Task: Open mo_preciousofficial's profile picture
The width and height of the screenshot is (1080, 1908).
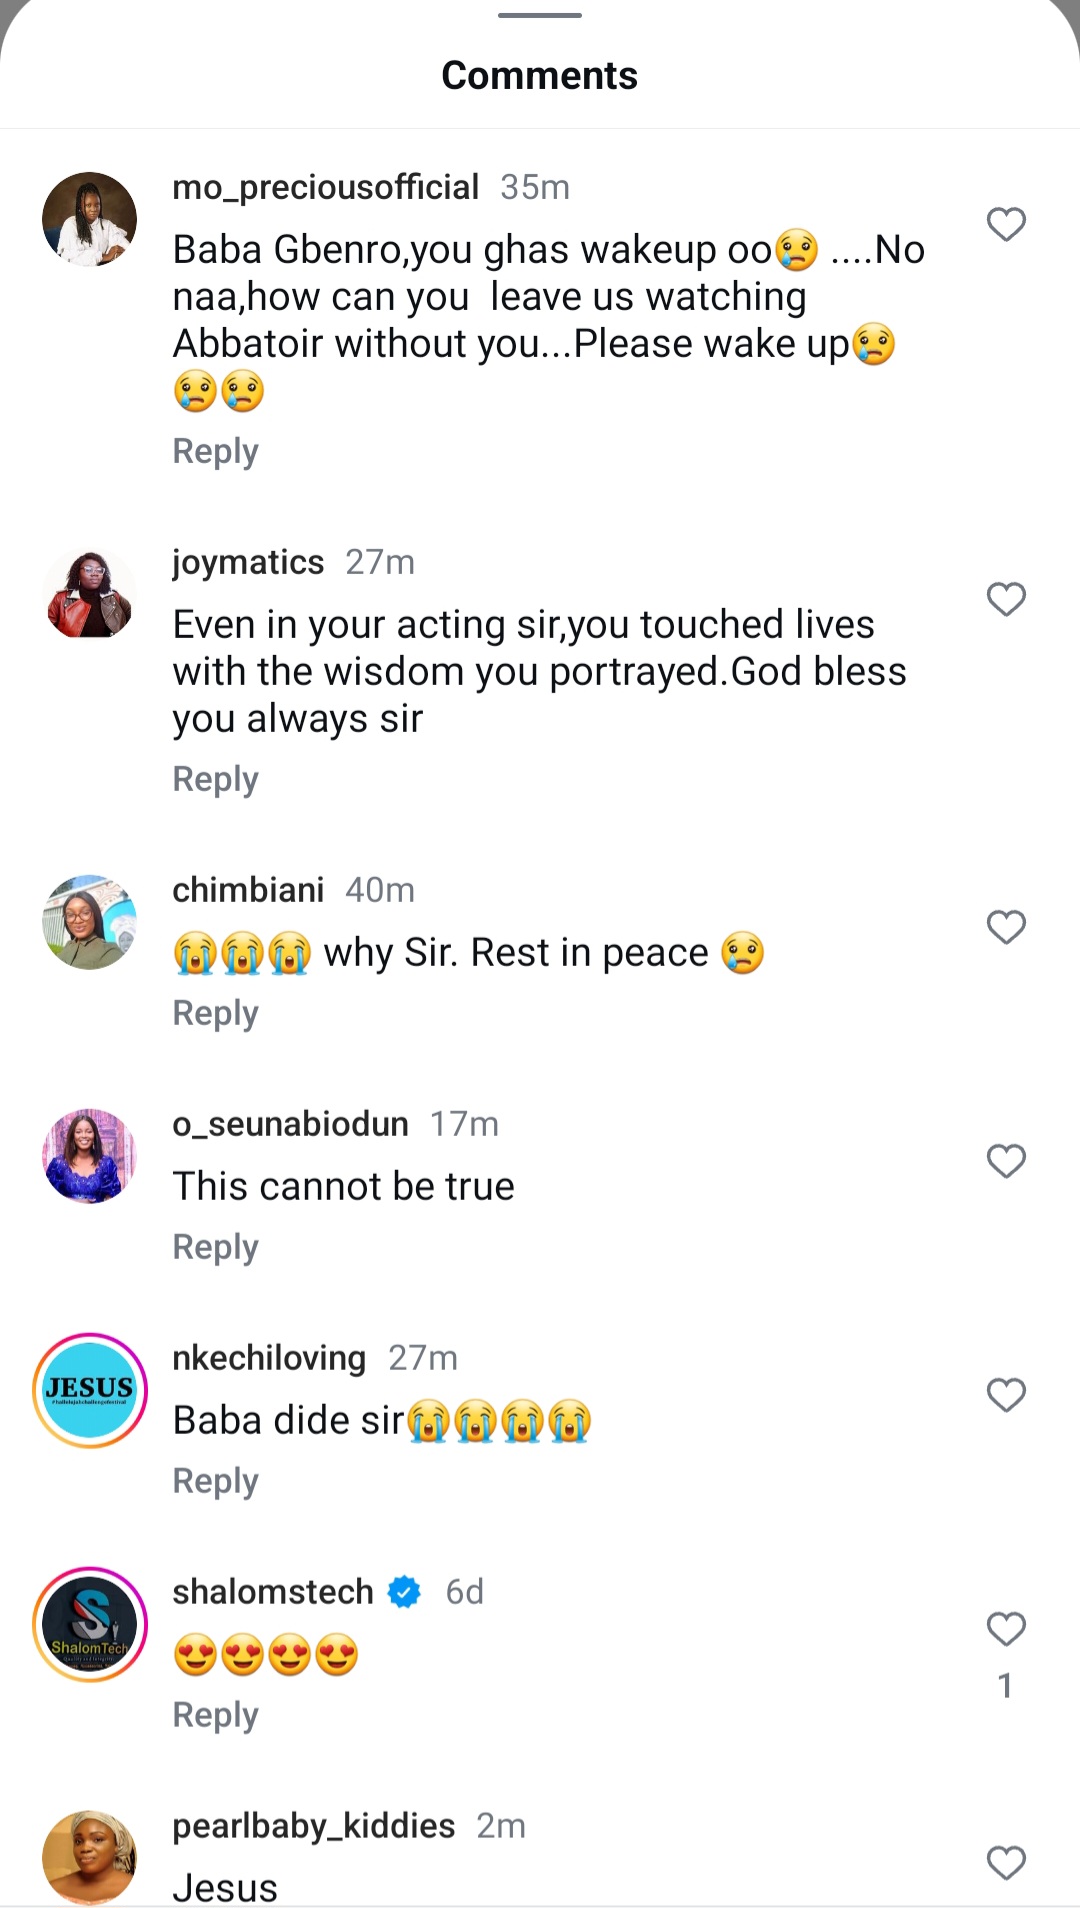Action: click(x=90, y=219)
